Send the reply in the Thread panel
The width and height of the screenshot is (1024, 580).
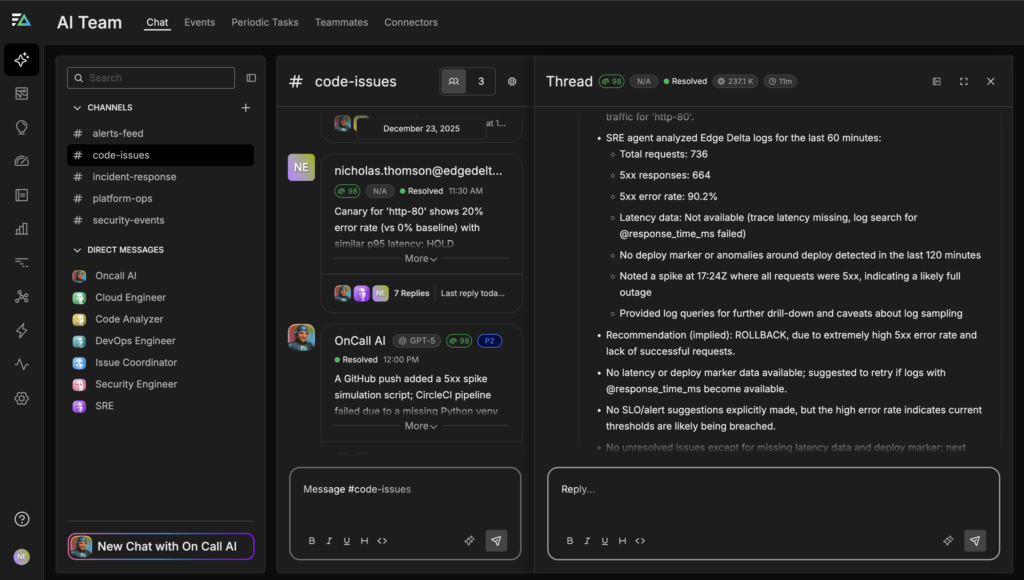(975, 540)
